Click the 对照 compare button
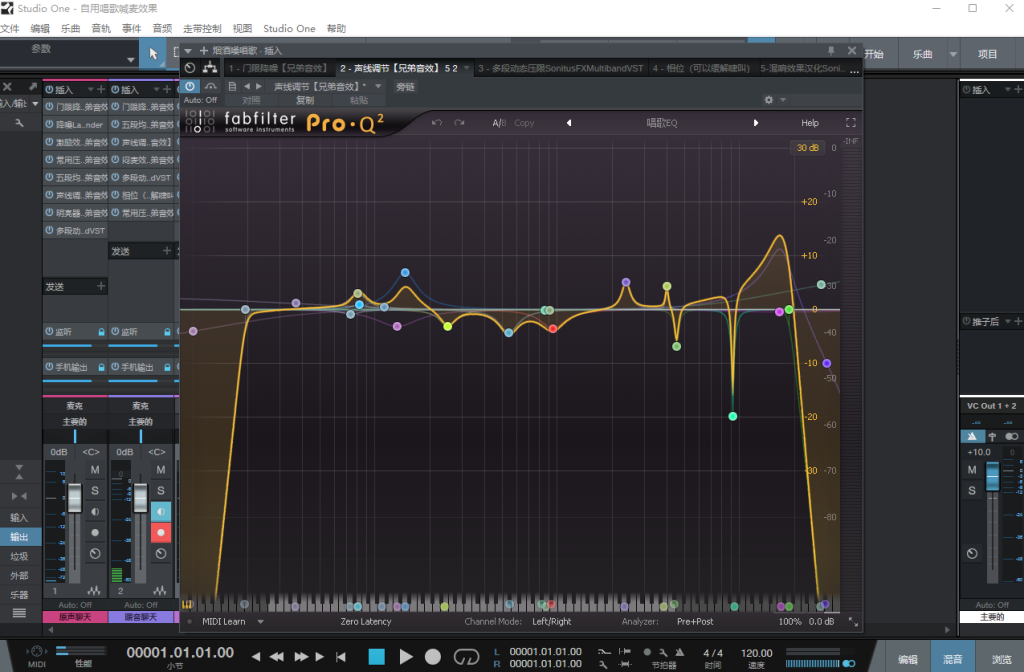The width and height of the screenshot is (1024, 672). click(251, 100)
